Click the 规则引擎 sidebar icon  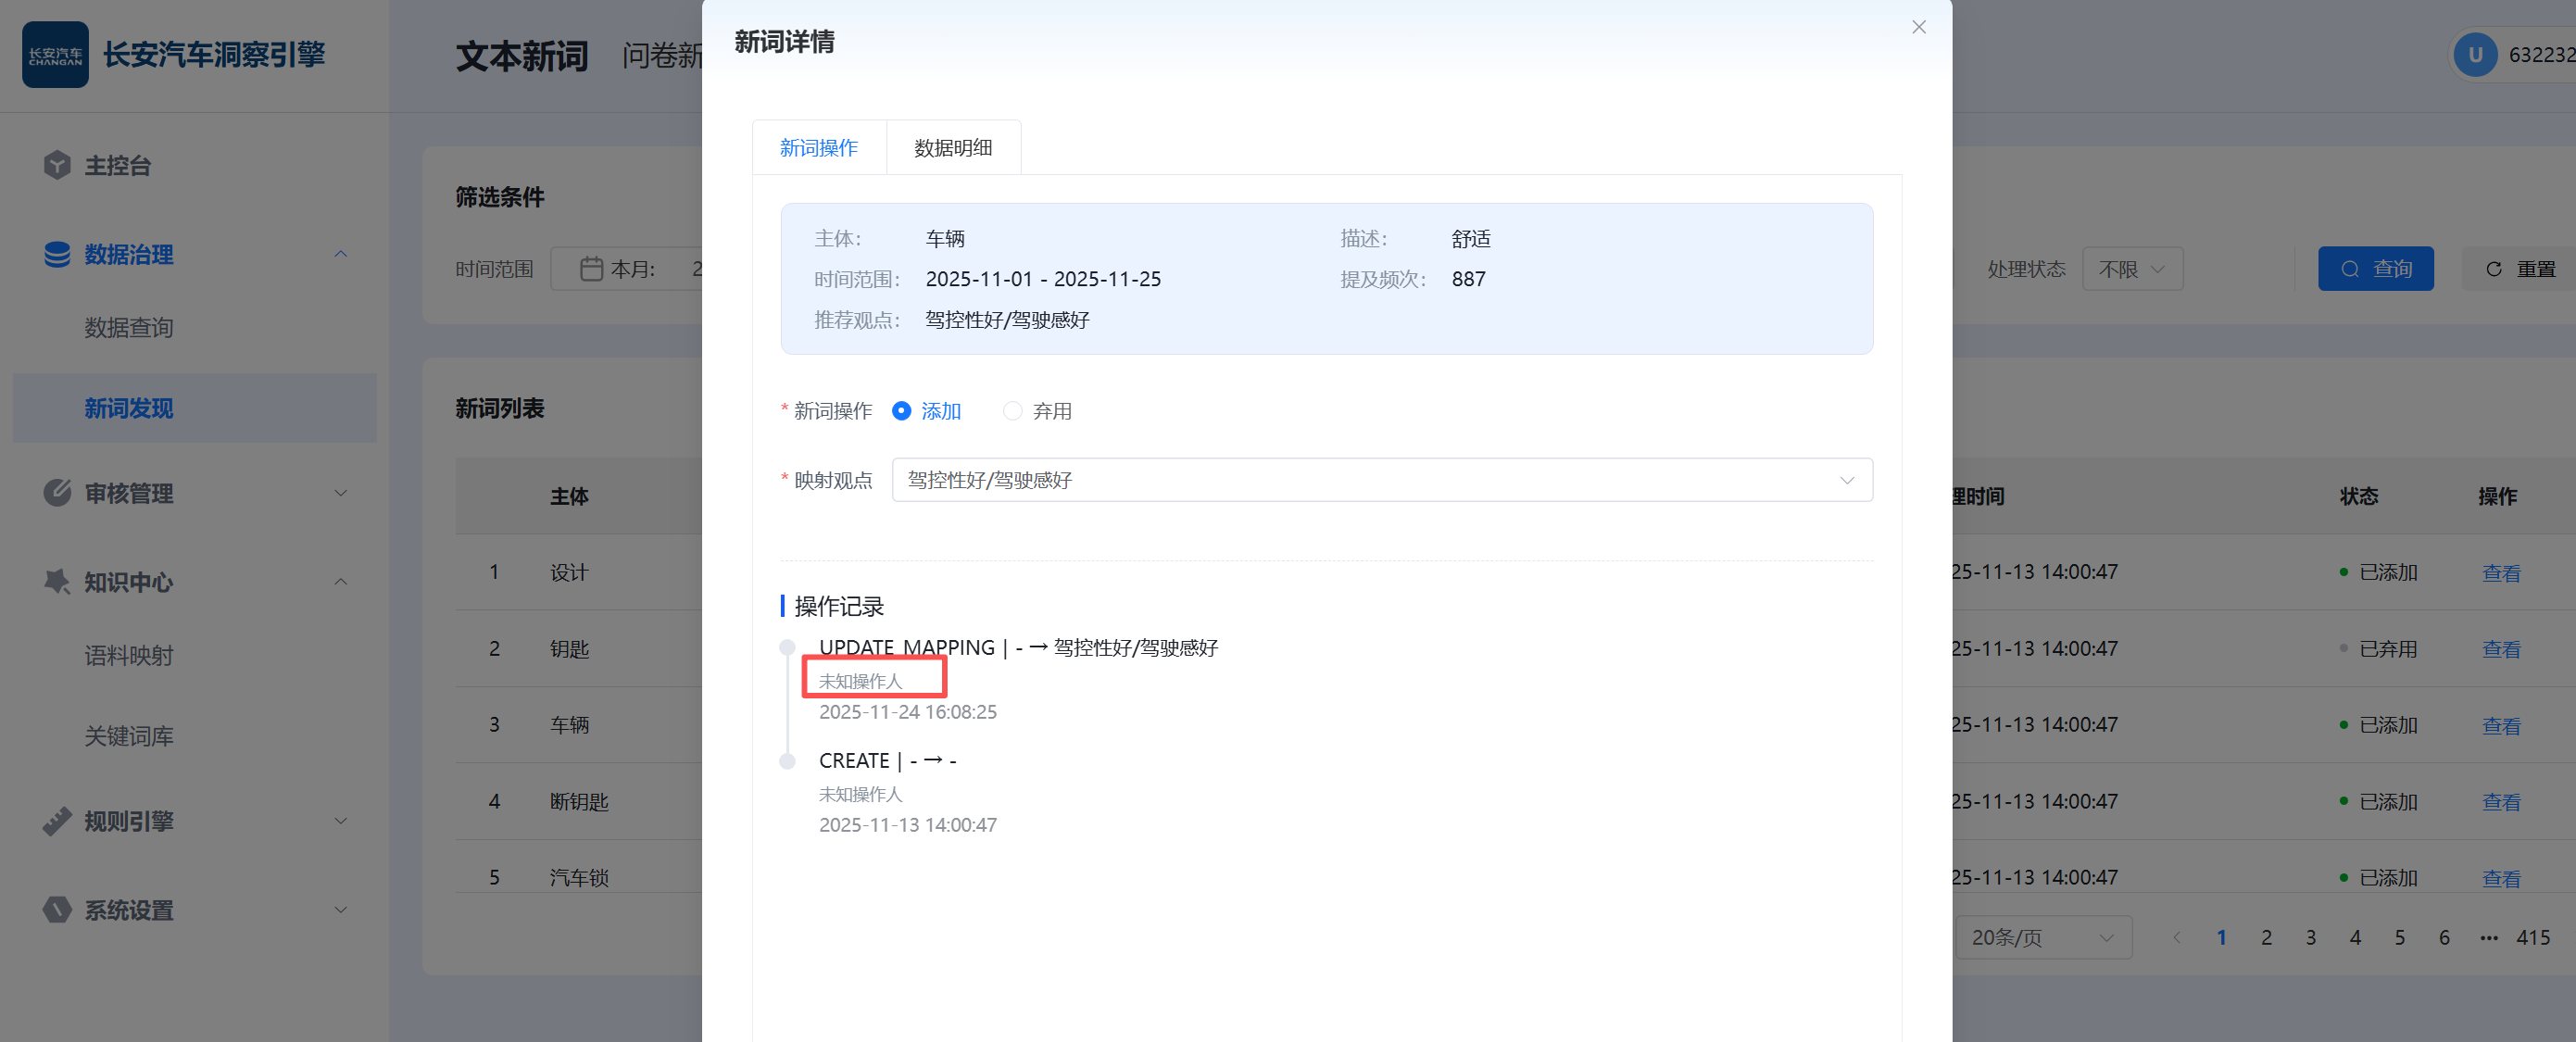click(x=57, y=821)
